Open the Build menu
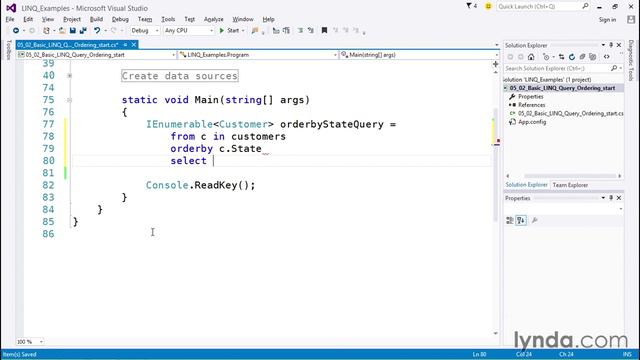The image size is (640, 360). [x=96, y=19]
